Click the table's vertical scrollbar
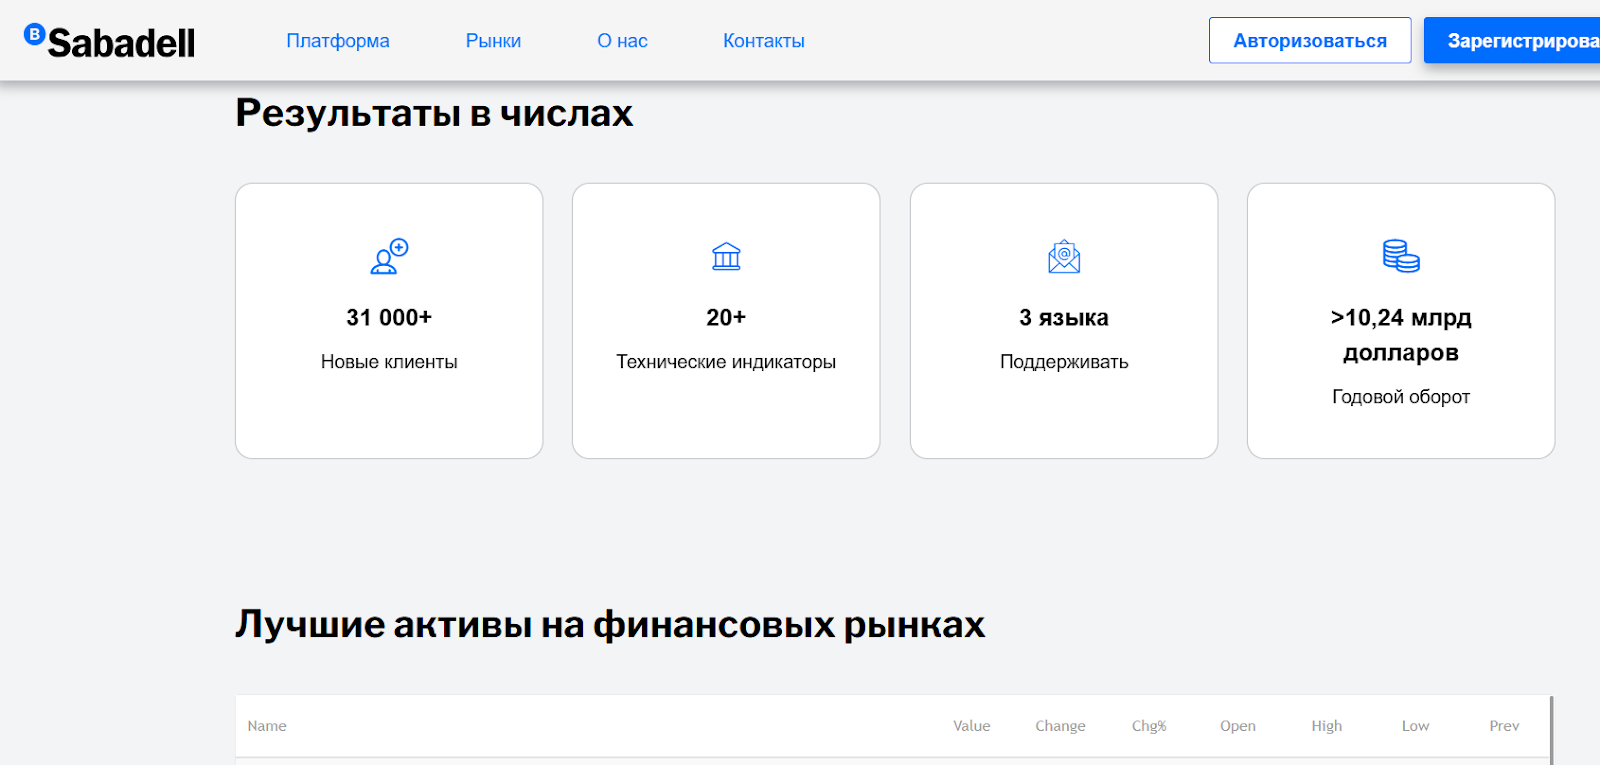Viewport: 1600px width, 765px height. (x=1551, y=730)
